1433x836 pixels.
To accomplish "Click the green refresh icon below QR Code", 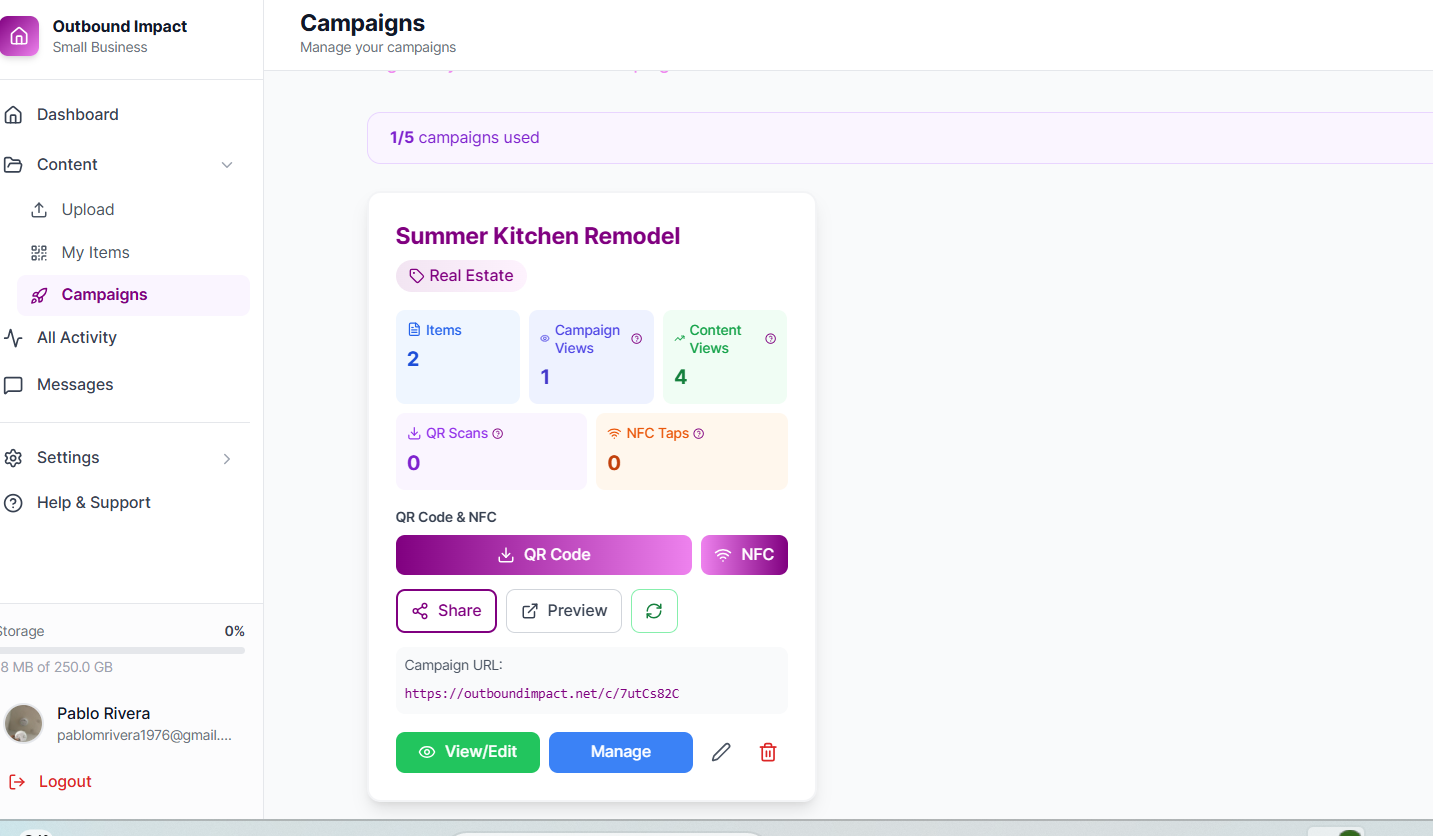I will (x=654, y=610).
